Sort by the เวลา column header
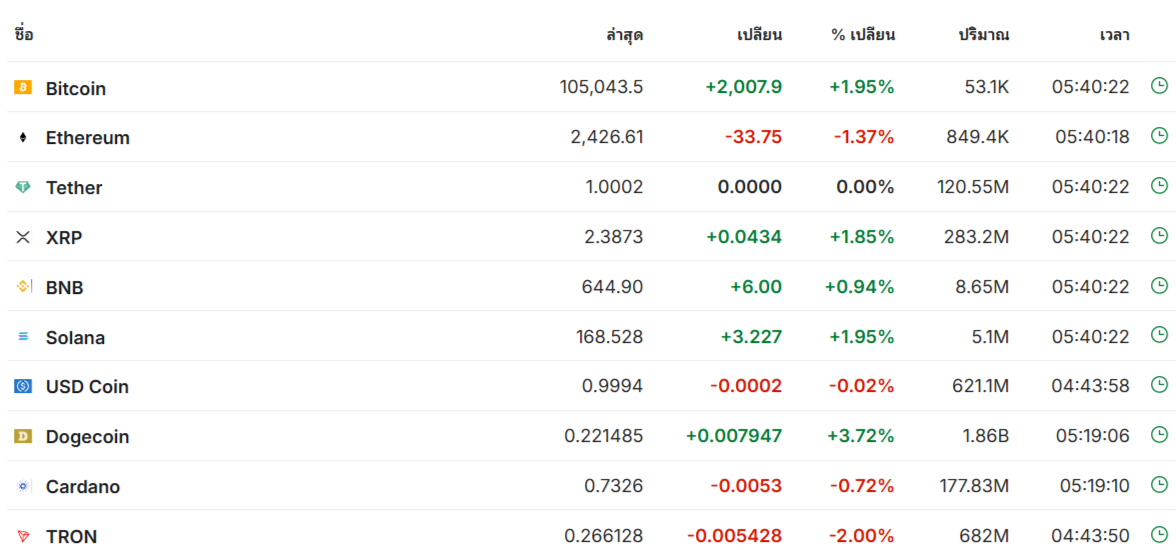1176x550 pixels. point(1114,35)
